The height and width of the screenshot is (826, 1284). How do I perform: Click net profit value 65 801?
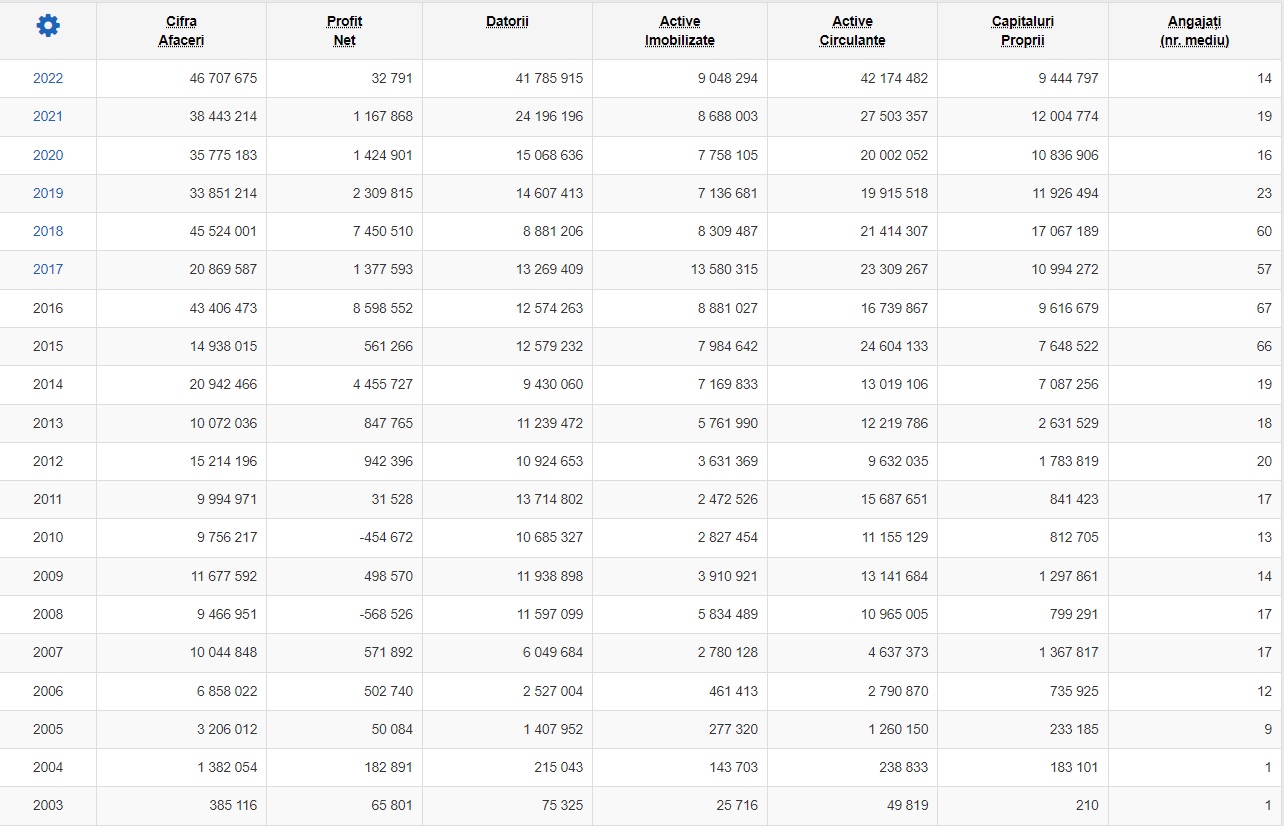(x=391, y=805)
